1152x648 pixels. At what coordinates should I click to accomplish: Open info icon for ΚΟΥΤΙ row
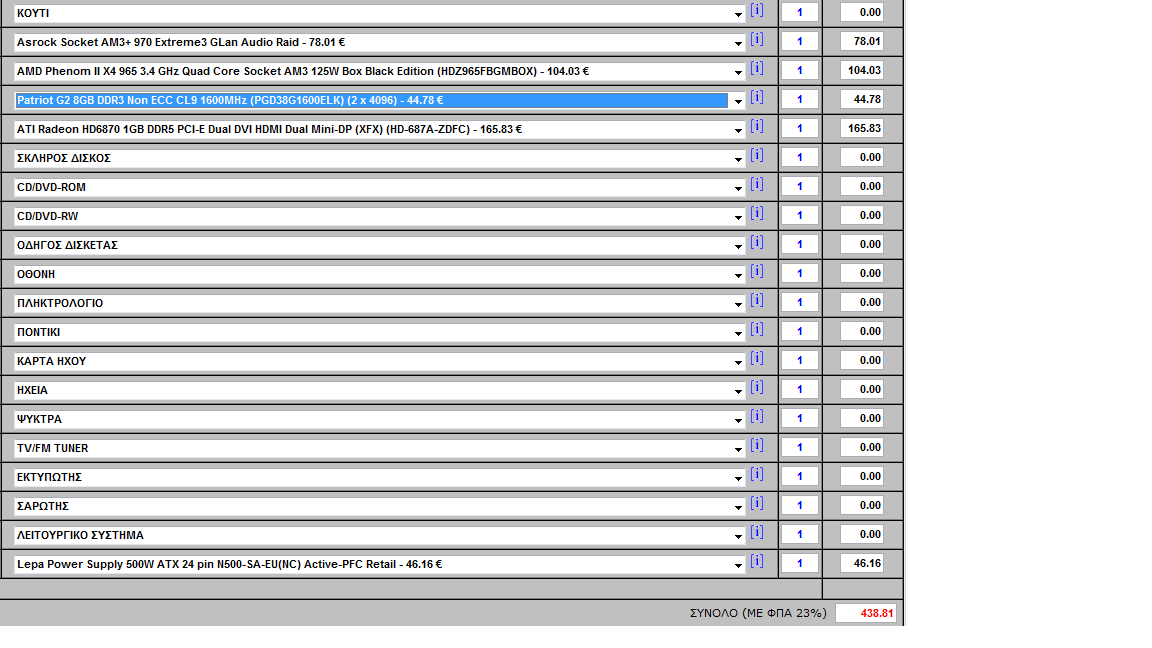click(x=757, y=10)
